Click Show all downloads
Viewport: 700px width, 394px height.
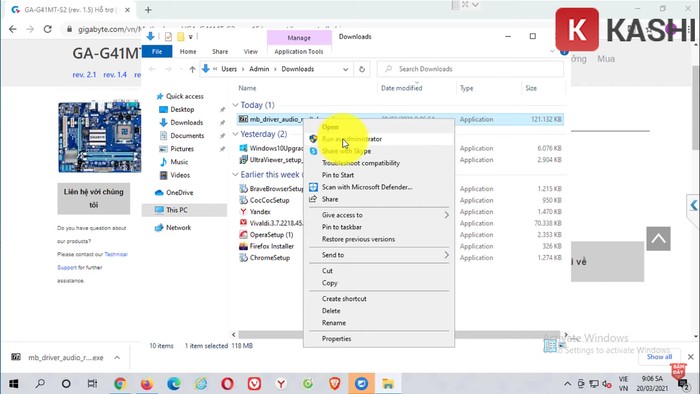point(659,357)
